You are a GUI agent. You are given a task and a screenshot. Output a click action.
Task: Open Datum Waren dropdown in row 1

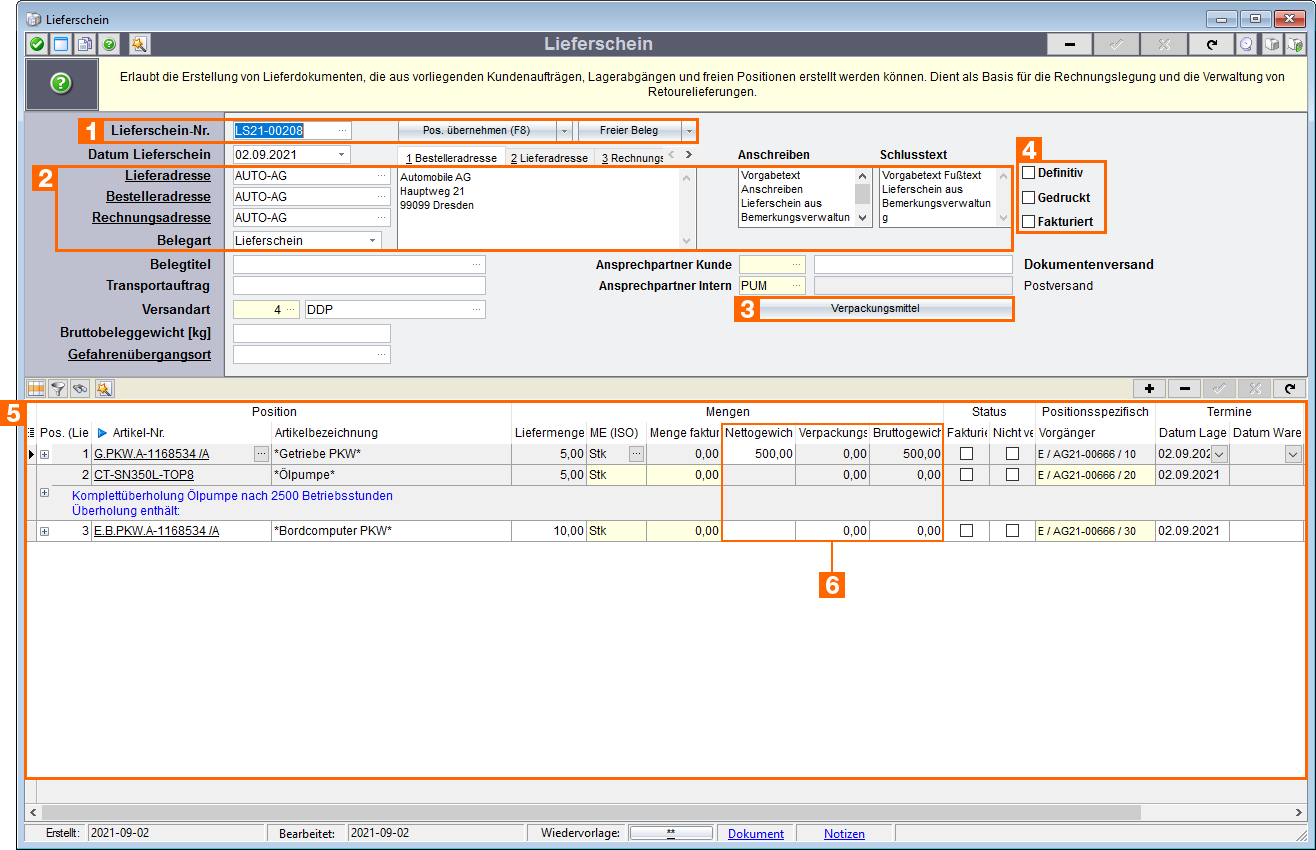pyautogui.click(x=1294, y=454)
